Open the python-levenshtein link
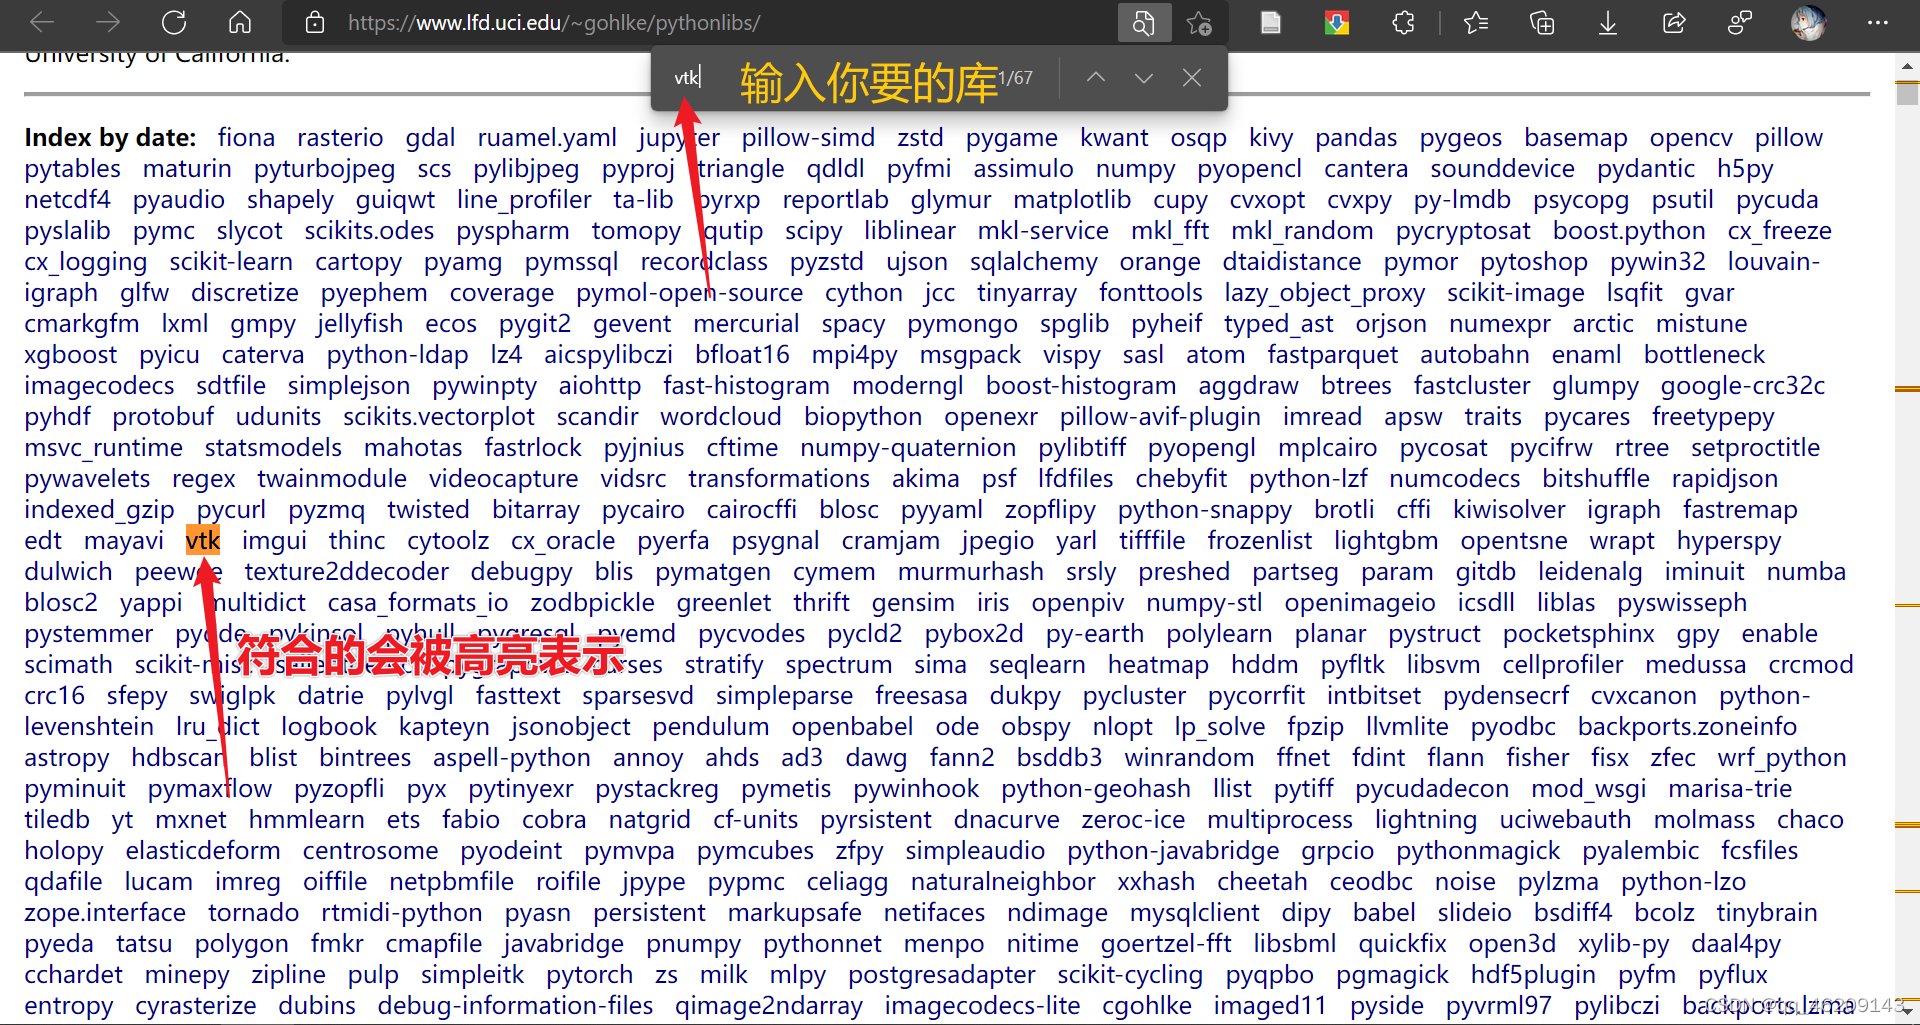This screenshot has width=1920, height=1025. coord(917,711)
